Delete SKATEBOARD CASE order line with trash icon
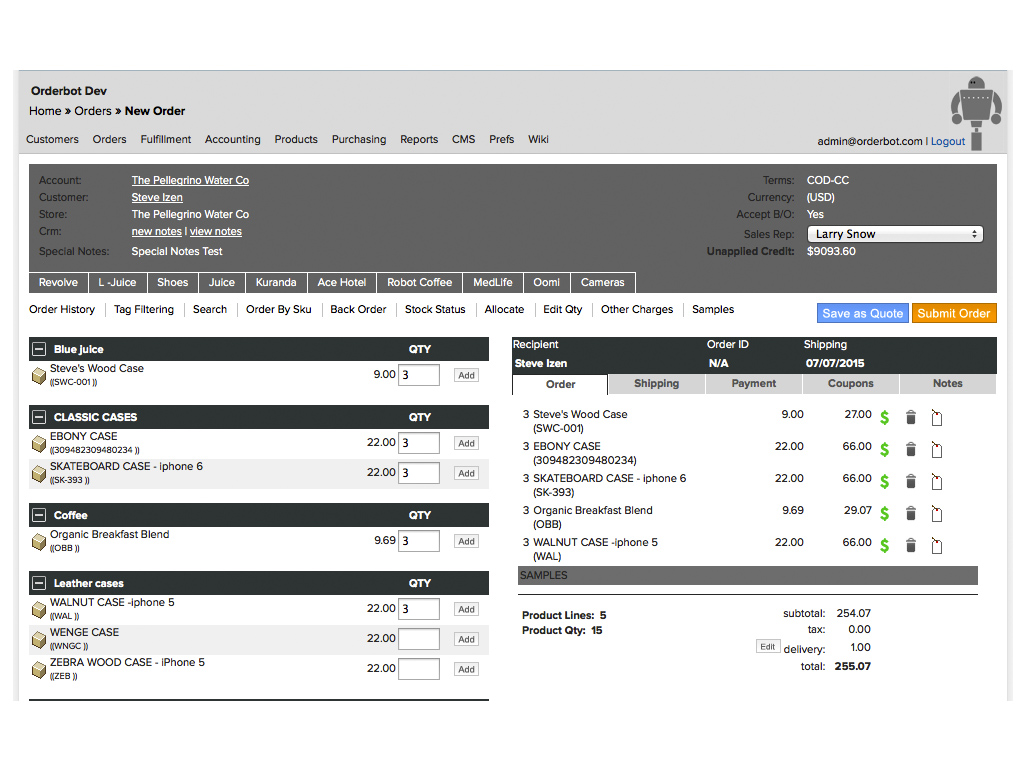 [911, 481]
